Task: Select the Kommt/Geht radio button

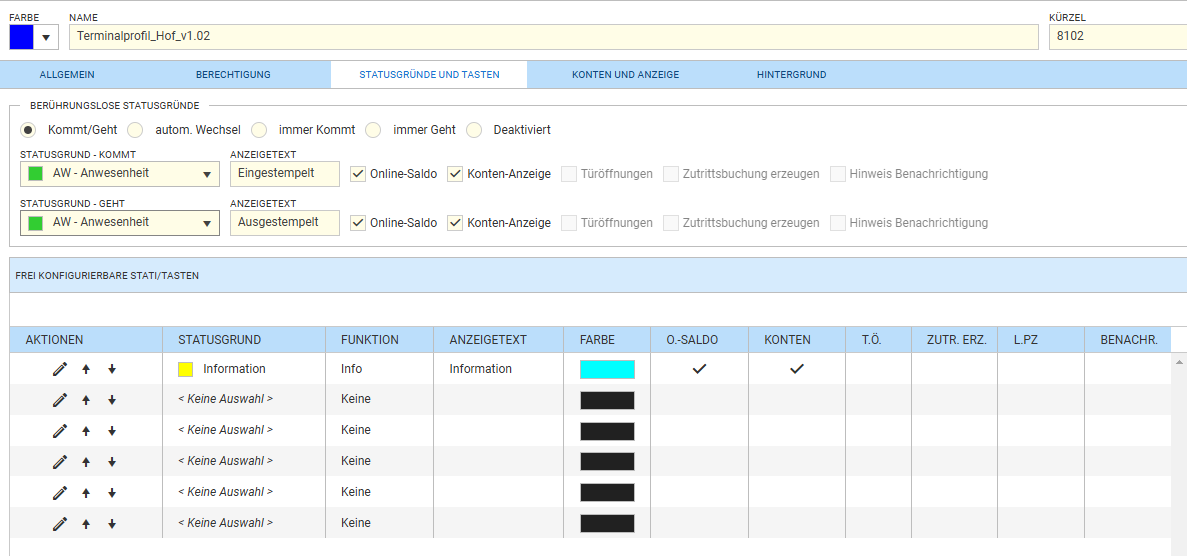Action: tap(28, 130)
